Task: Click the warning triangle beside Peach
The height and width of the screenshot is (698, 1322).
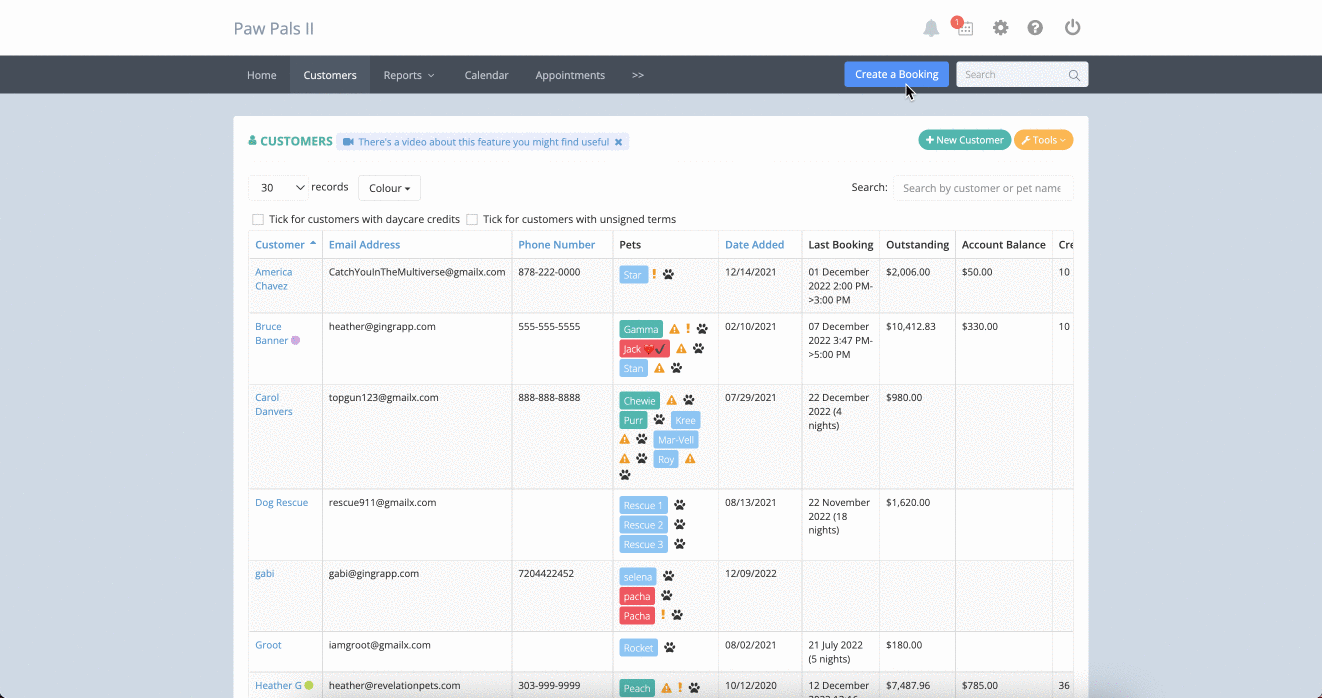Action: [666, 687]
